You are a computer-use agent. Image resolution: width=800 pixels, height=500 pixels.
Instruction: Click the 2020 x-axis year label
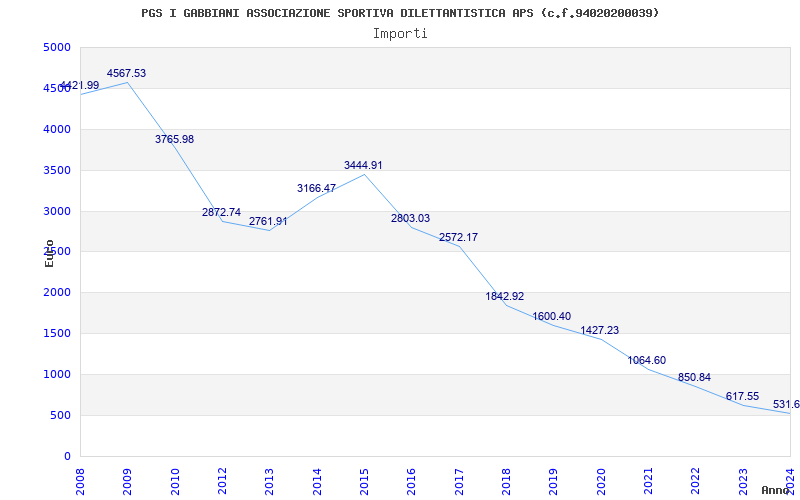601,482
